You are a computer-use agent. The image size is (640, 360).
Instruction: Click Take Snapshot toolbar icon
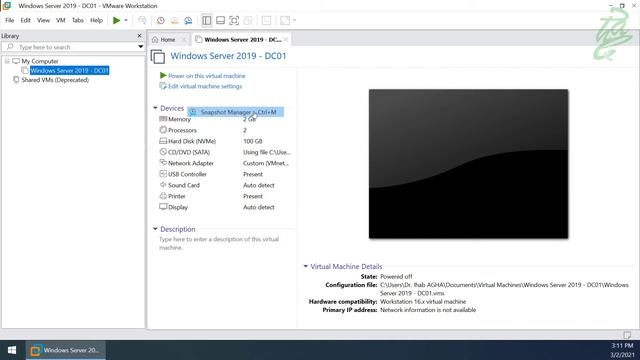pyautogui.click(x=160, y=20)
